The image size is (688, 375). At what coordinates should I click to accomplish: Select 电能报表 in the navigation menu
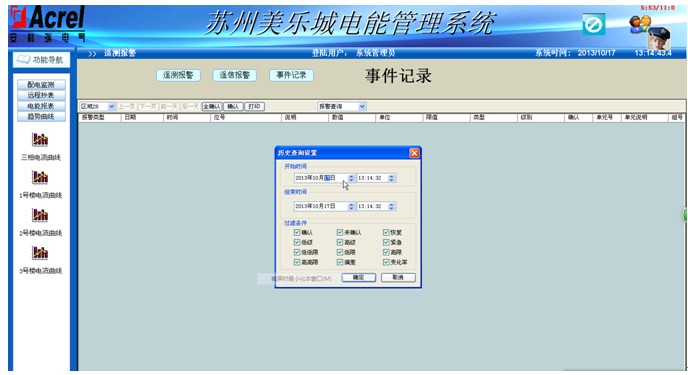(x=41, y=106)
